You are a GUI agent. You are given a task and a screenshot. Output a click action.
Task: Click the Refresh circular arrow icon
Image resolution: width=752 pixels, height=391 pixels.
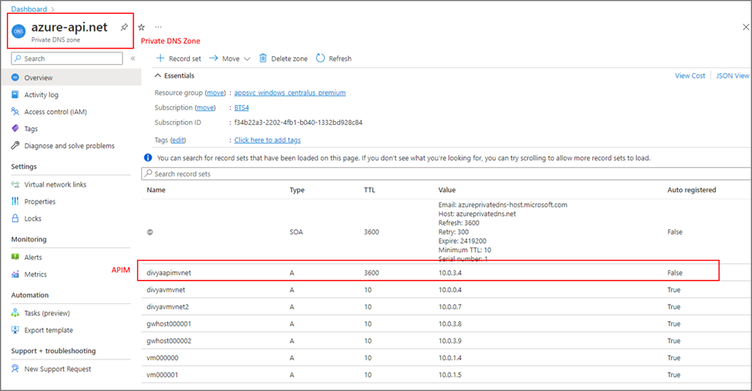[320, 58]
